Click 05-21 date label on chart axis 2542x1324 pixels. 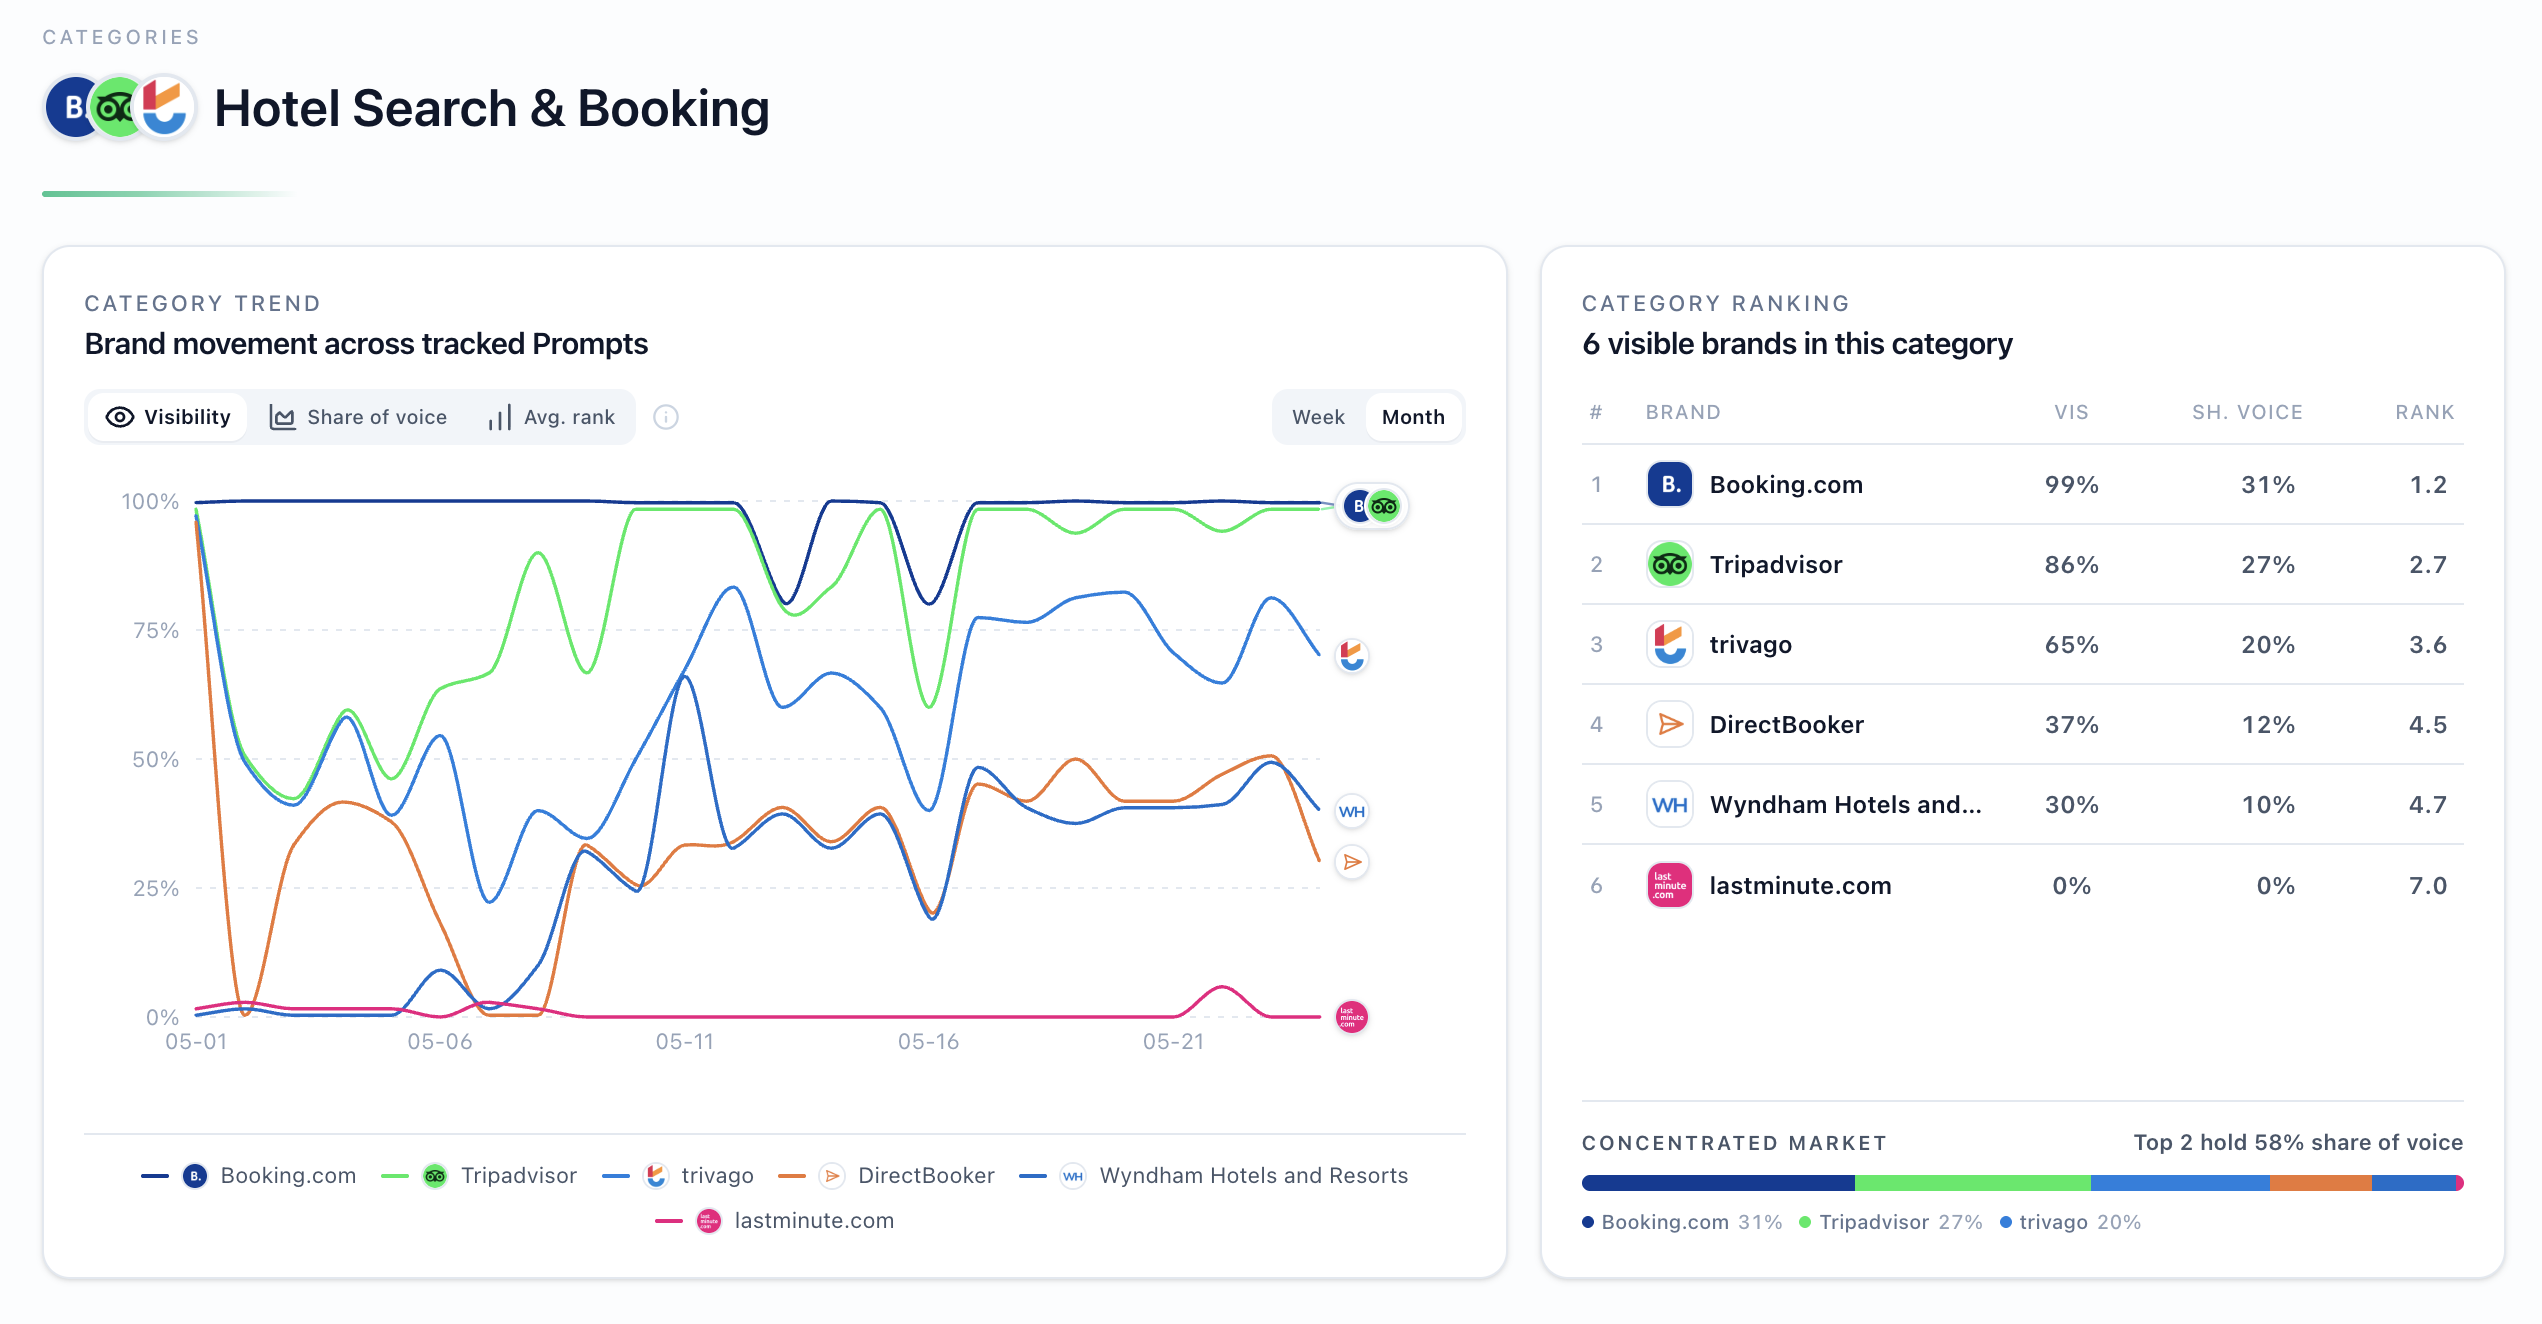(1173, 1042)
